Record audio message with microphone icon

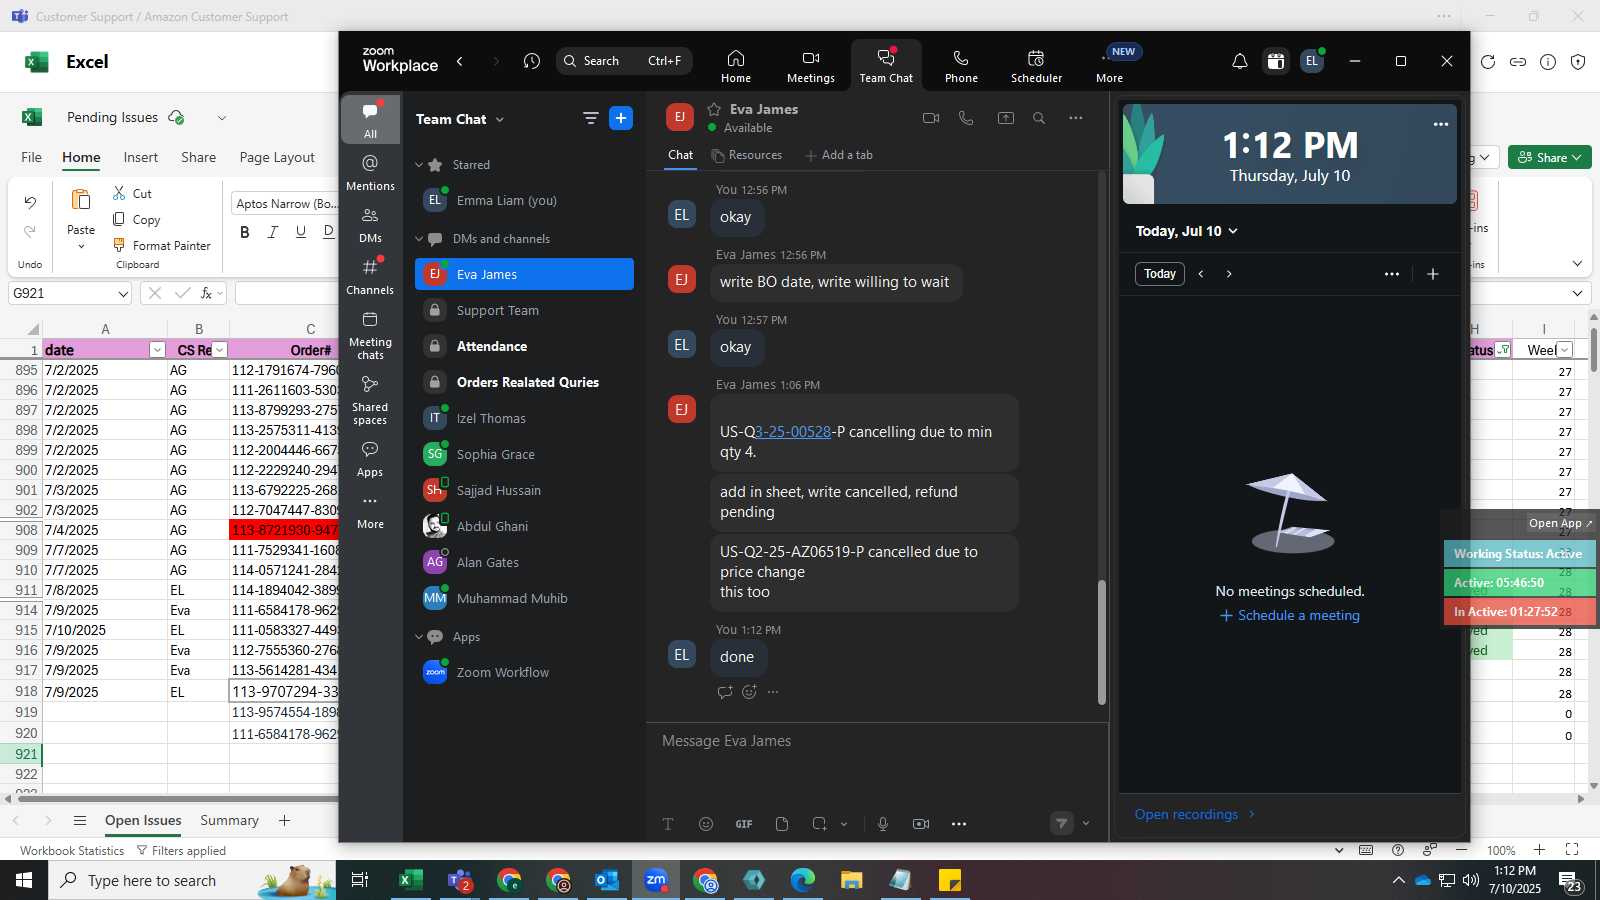(x=883, y=824)
